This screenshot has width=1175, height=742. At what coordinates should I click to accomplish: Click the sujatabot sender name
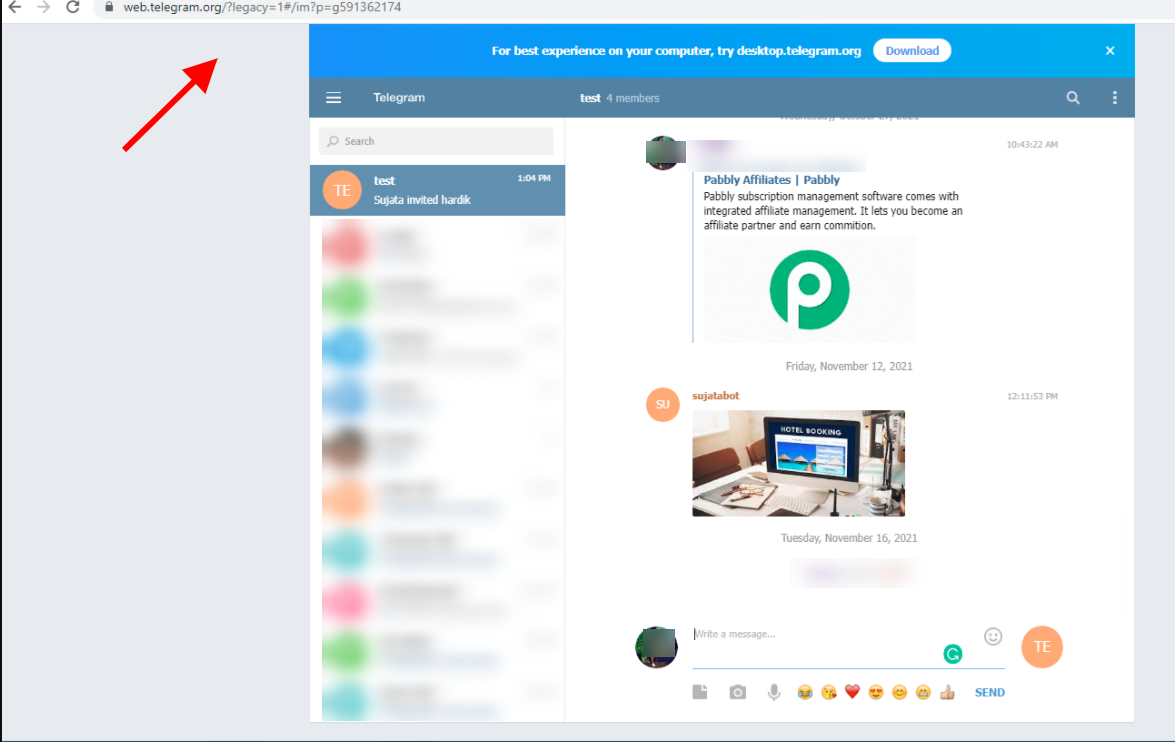(x=716, y=396)
